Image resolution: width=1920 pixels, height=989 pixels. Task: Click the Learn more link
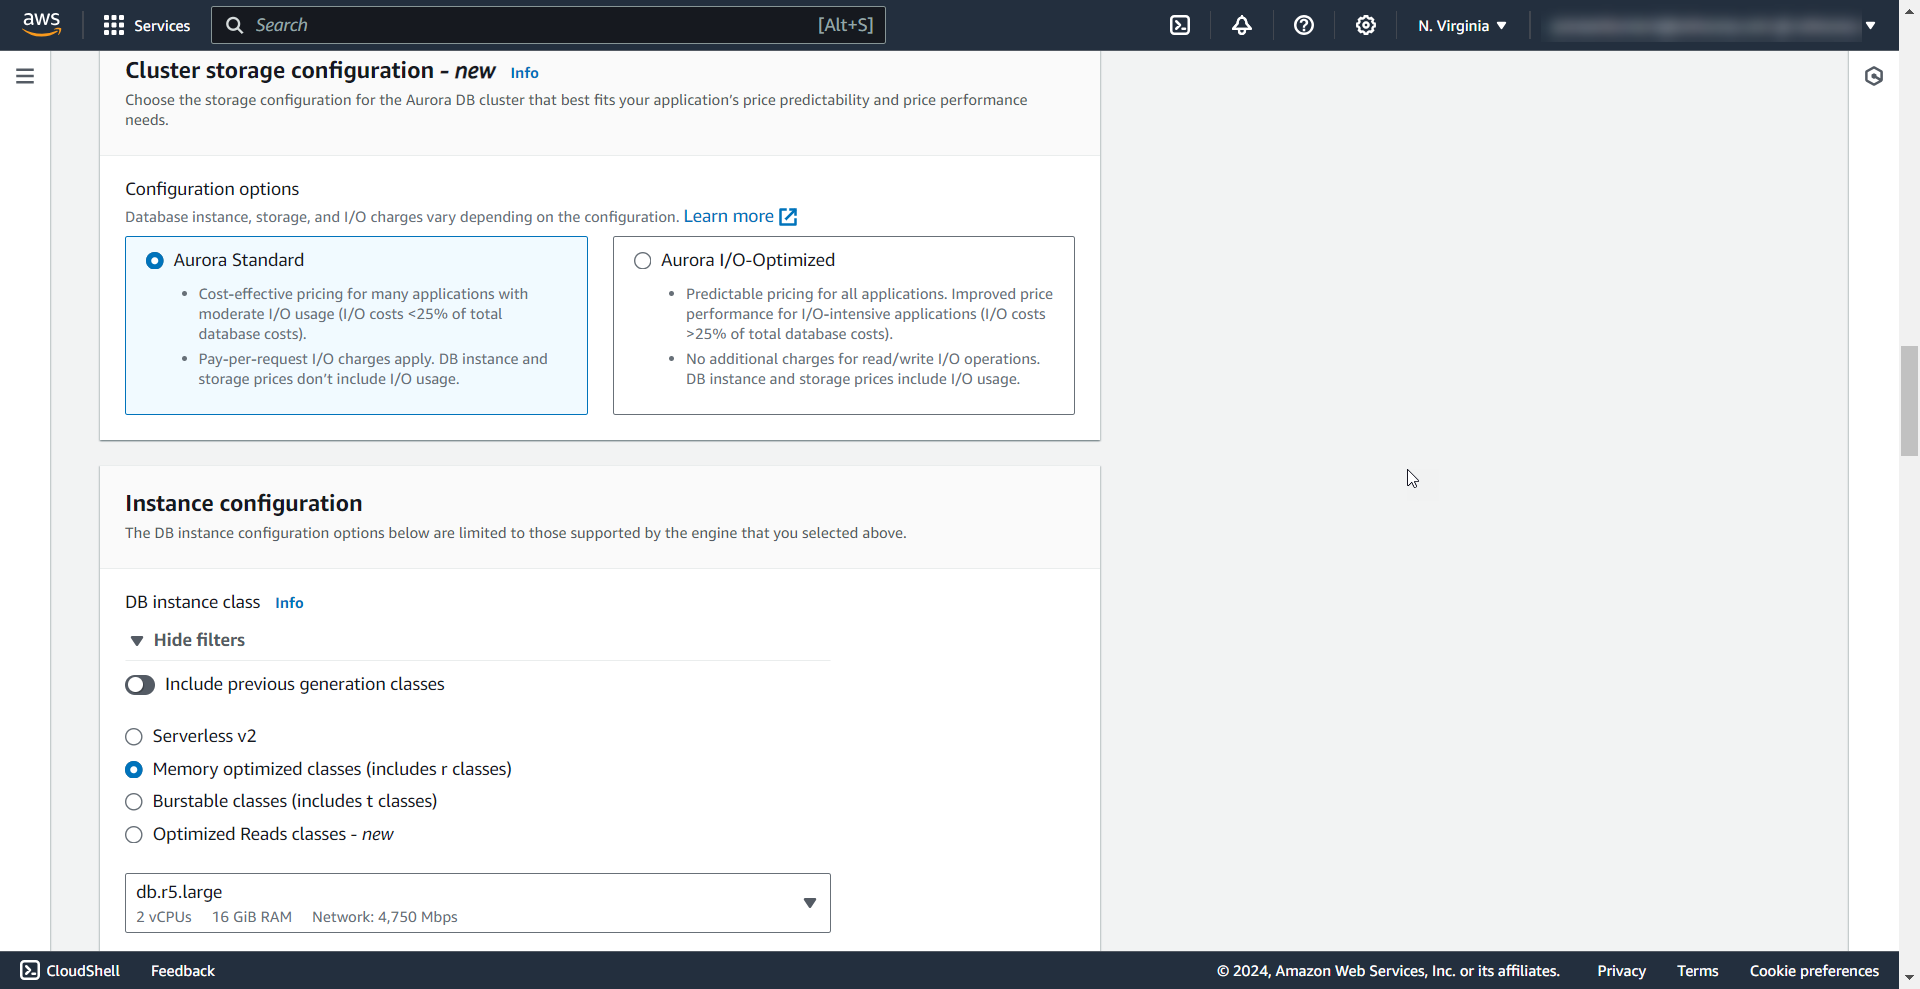(728, 217)
